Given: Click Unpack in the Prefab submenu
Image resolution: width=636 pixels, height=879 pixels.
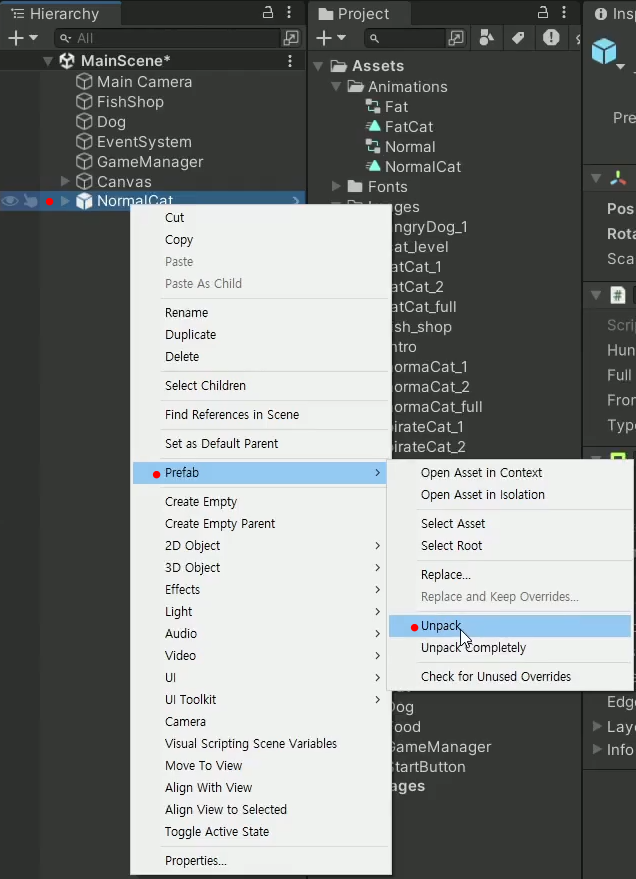Looking at the screenshot, I should coord(510,626).
